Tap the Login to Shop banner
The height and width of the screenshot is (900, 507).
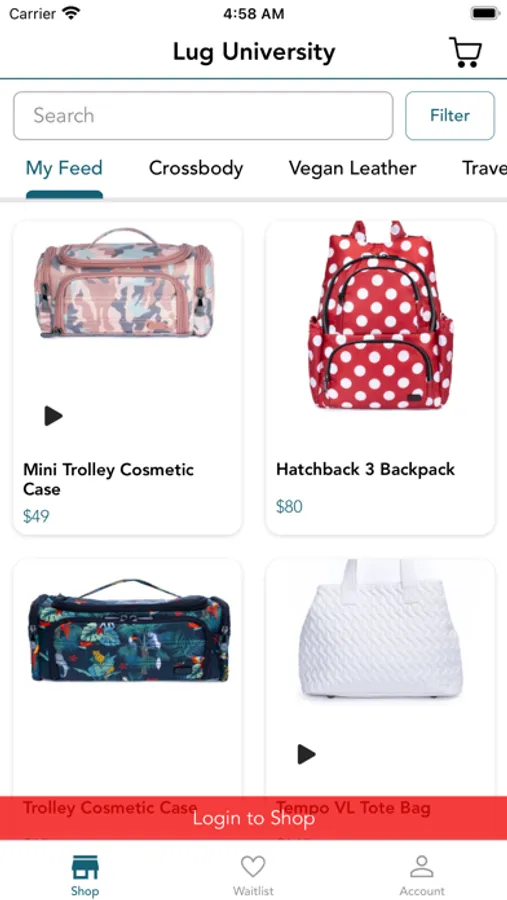click(x=253, y=818)
